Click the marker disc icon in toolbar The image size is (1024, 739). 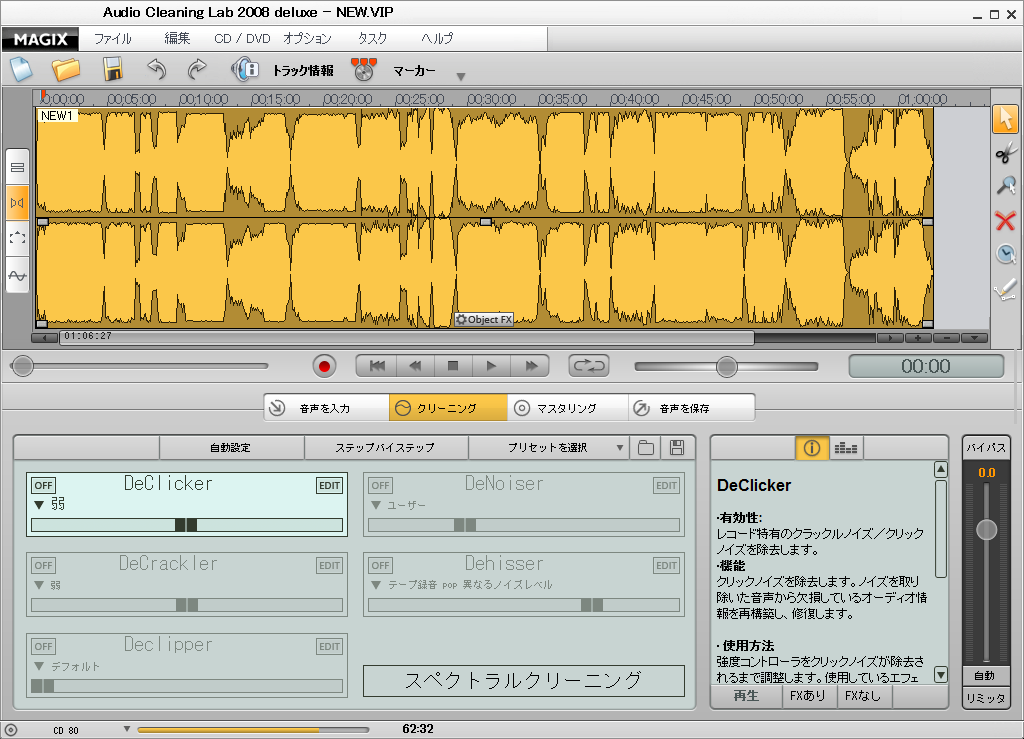click(x=364, y=69)
